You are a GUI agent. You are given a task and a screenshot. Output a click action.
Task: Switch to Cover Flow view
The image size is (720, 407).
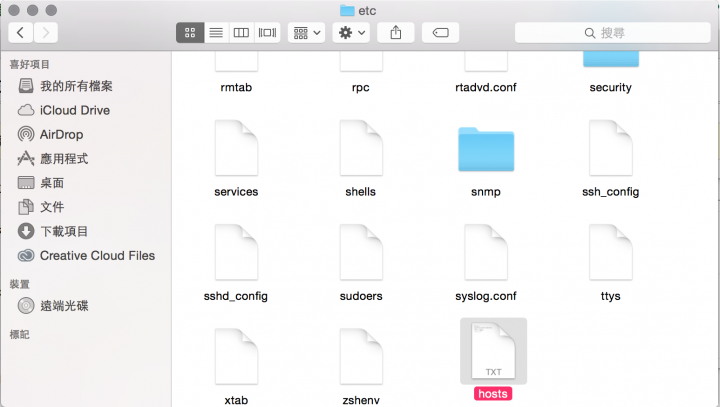[267, 33]
